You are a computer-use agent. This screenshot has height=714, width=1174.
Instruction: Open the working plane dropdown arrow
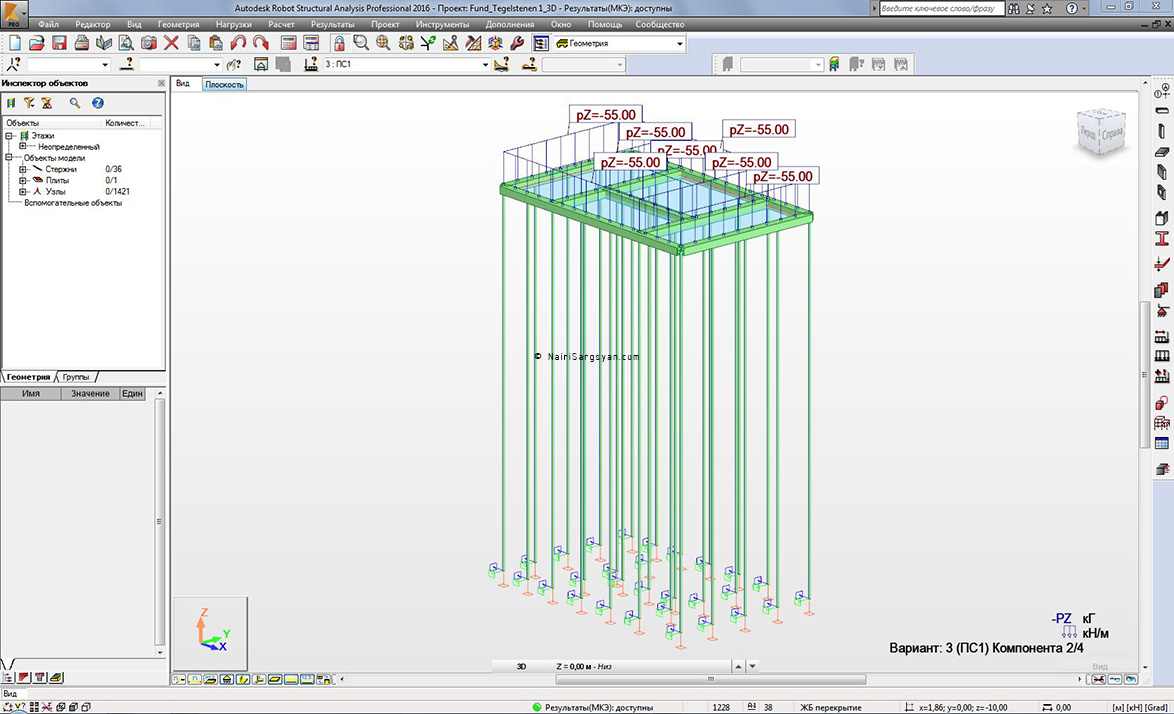tap(753, 666)
